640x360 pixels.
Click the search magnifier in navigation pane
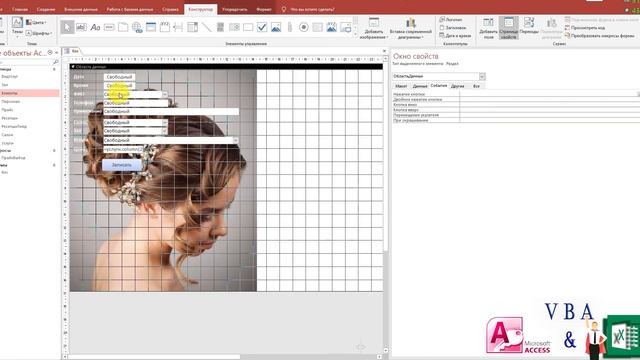pos(56,62)
